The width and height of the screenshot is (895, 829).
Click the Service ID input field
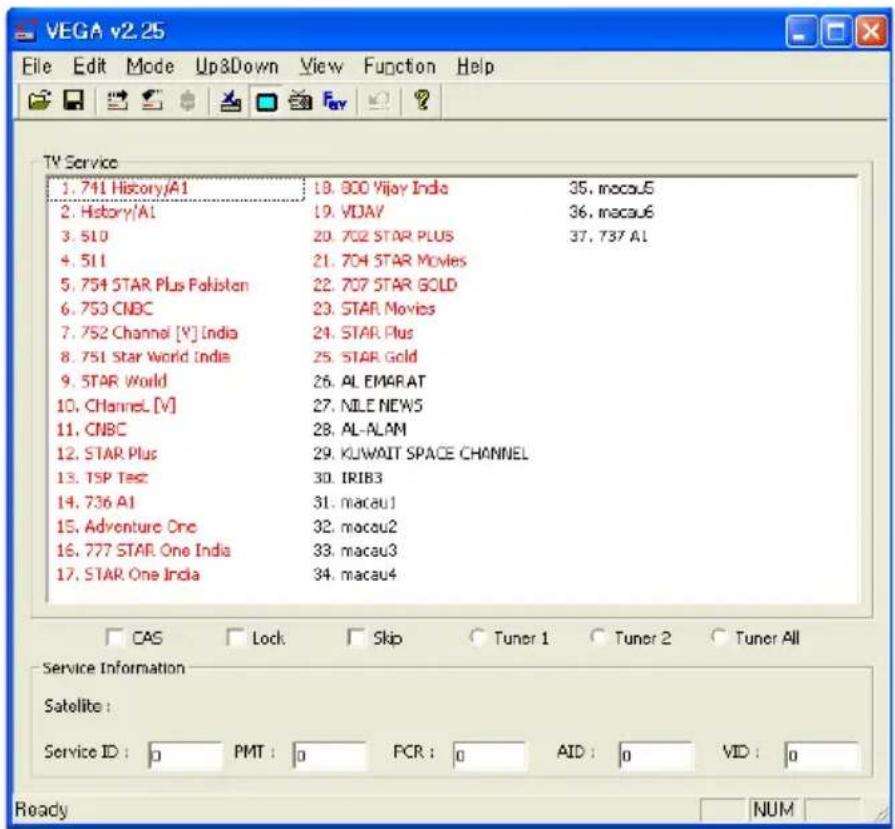tap(184, 756)
